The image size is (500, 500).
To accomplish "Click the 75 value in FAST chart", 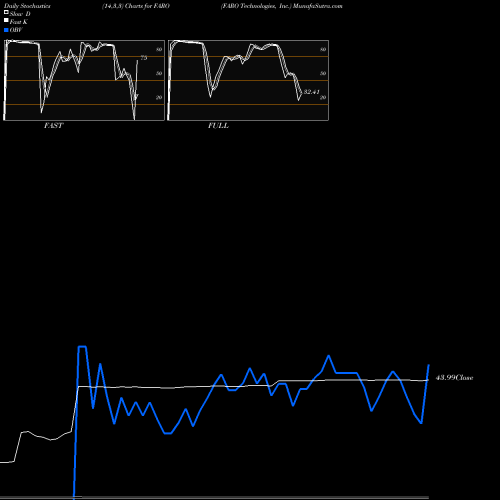I will coord(144,58).
